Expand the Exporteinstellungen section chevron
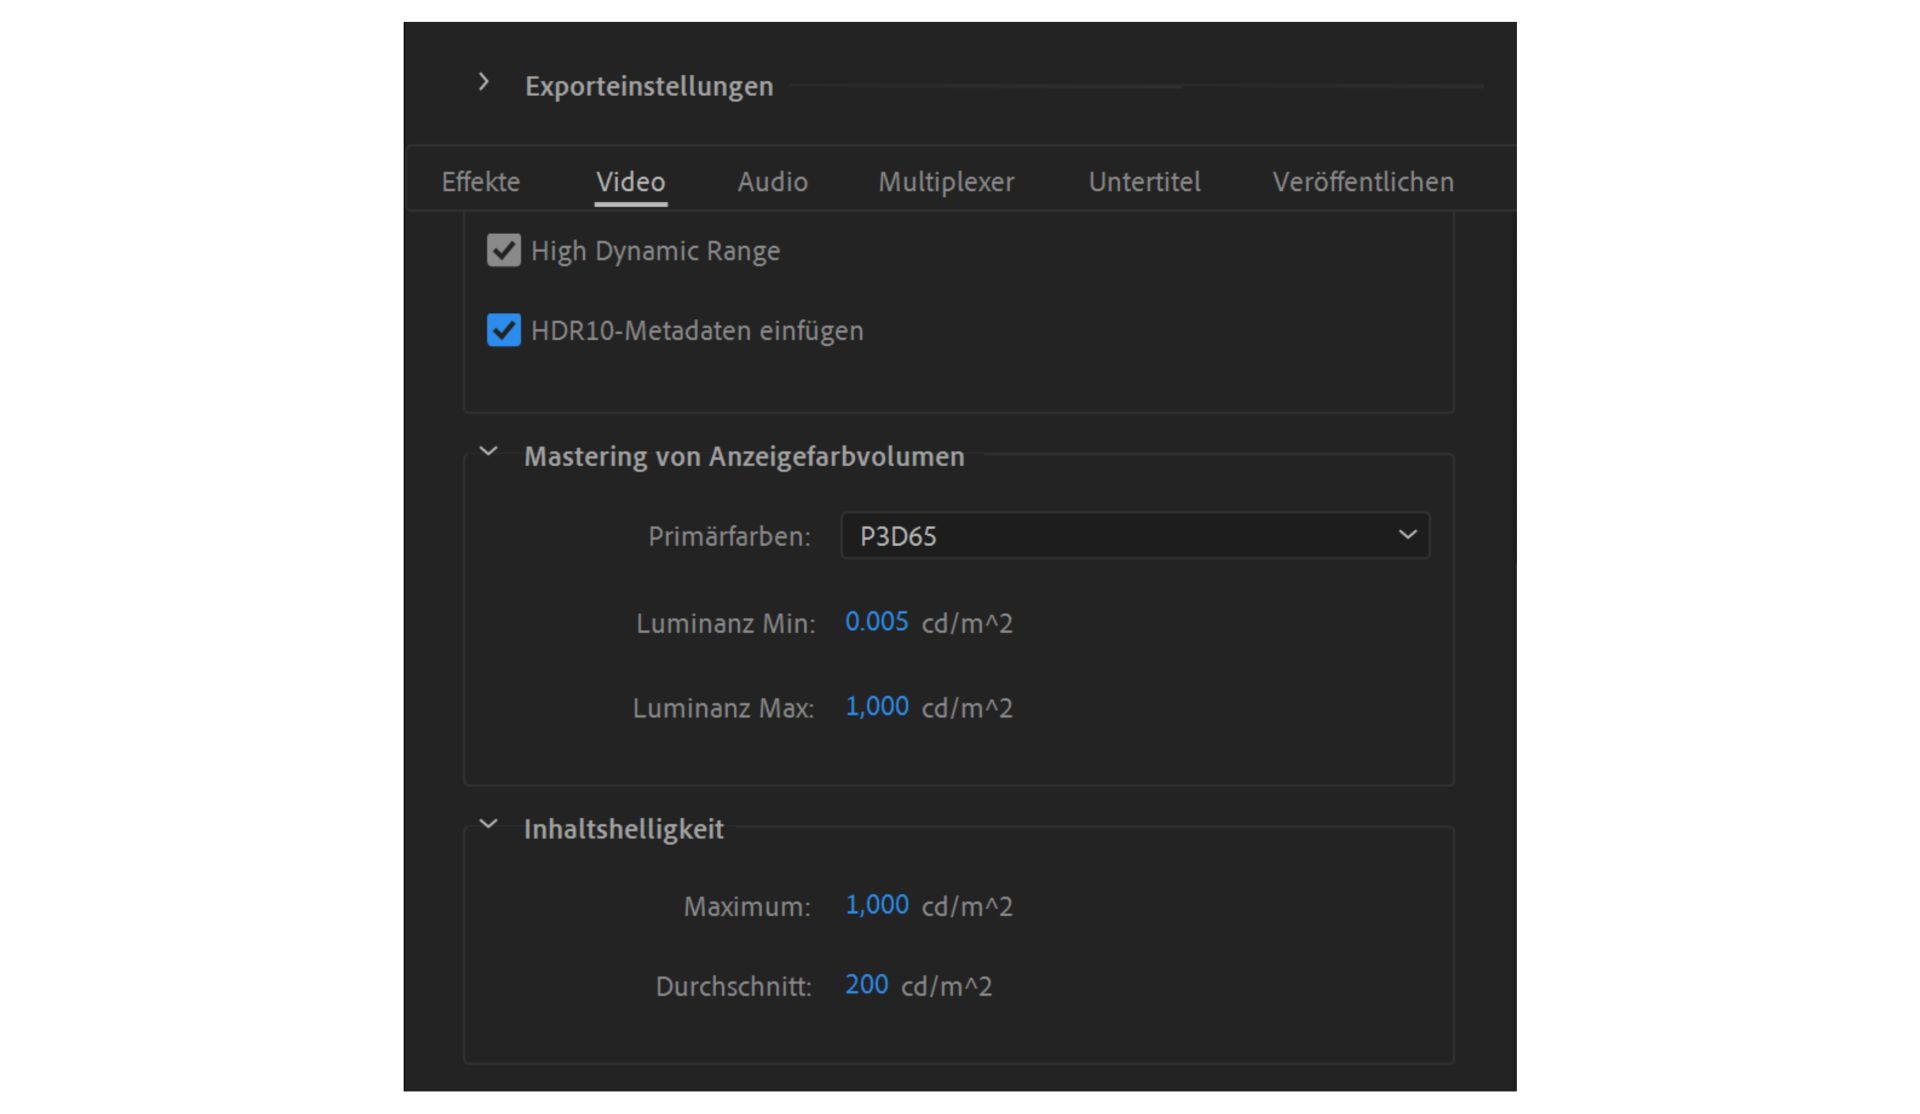1920x1114 pixels. click(x=484, y=83)
